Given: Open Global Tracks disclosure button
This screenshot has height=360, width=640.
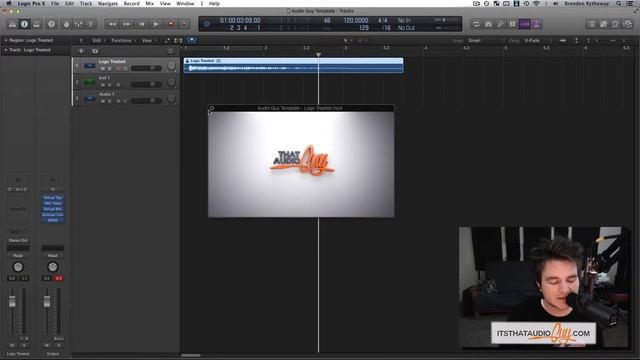Looking at the screenshot, I should (170, 51).
